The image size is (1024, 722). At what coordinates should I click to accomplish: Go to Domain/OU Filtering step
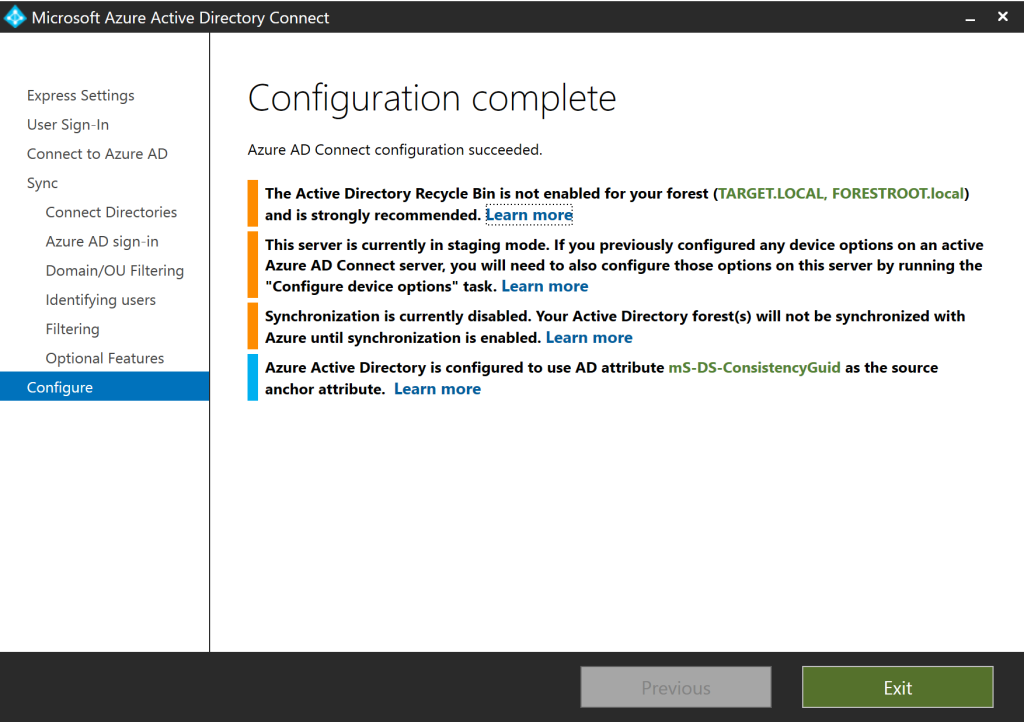115,271
